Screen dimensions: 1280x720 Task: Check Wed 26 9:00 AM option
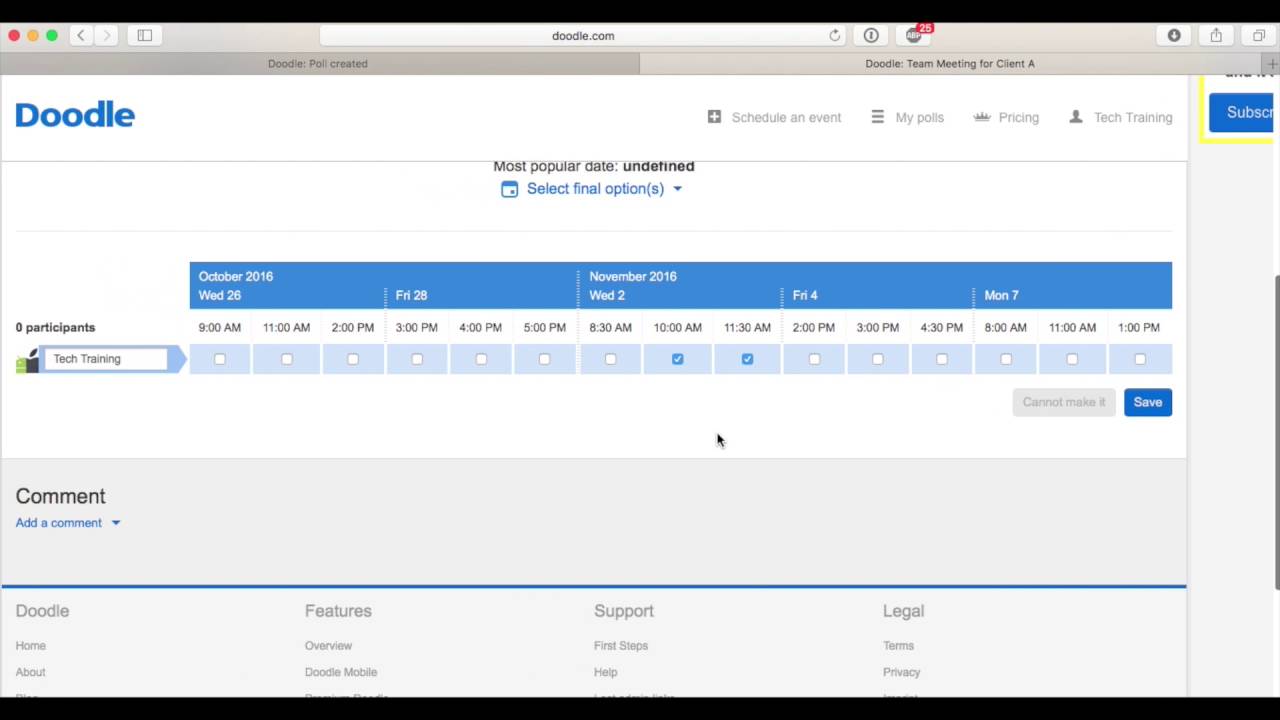click(x=220, y=359)
